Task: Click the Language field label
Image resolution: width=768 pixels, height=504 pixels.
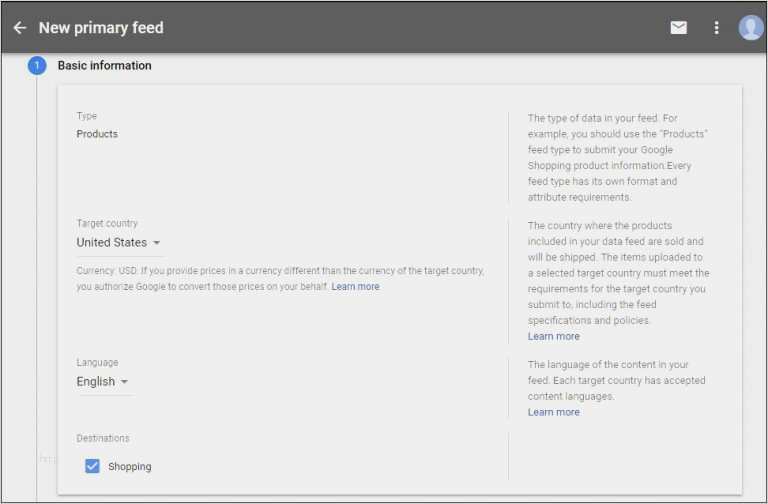Action: (x=97, y=363)
